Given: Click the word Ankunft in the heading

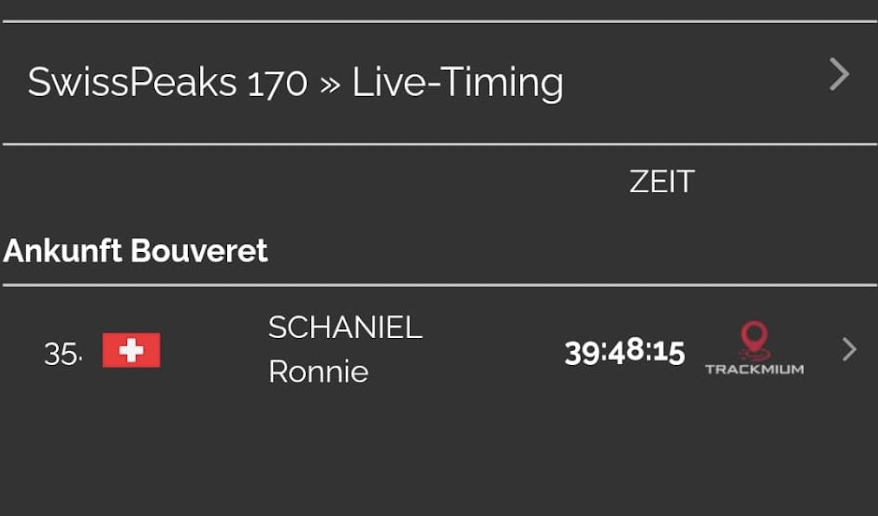Looking at the screenshot, I should (65, 250).
